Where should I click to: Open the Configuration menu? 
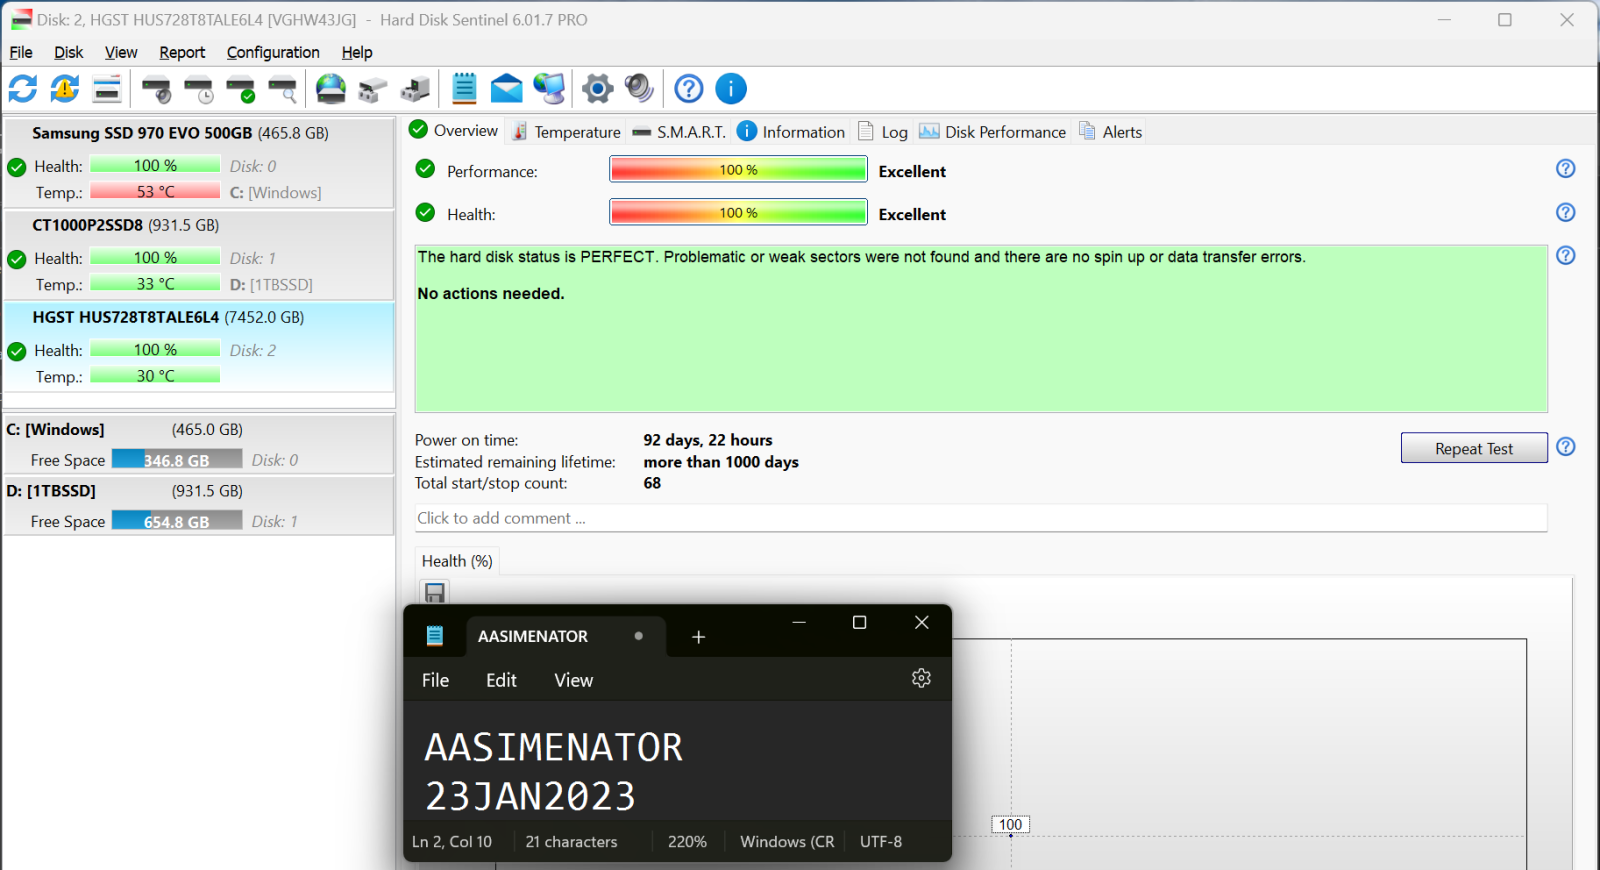273,52
